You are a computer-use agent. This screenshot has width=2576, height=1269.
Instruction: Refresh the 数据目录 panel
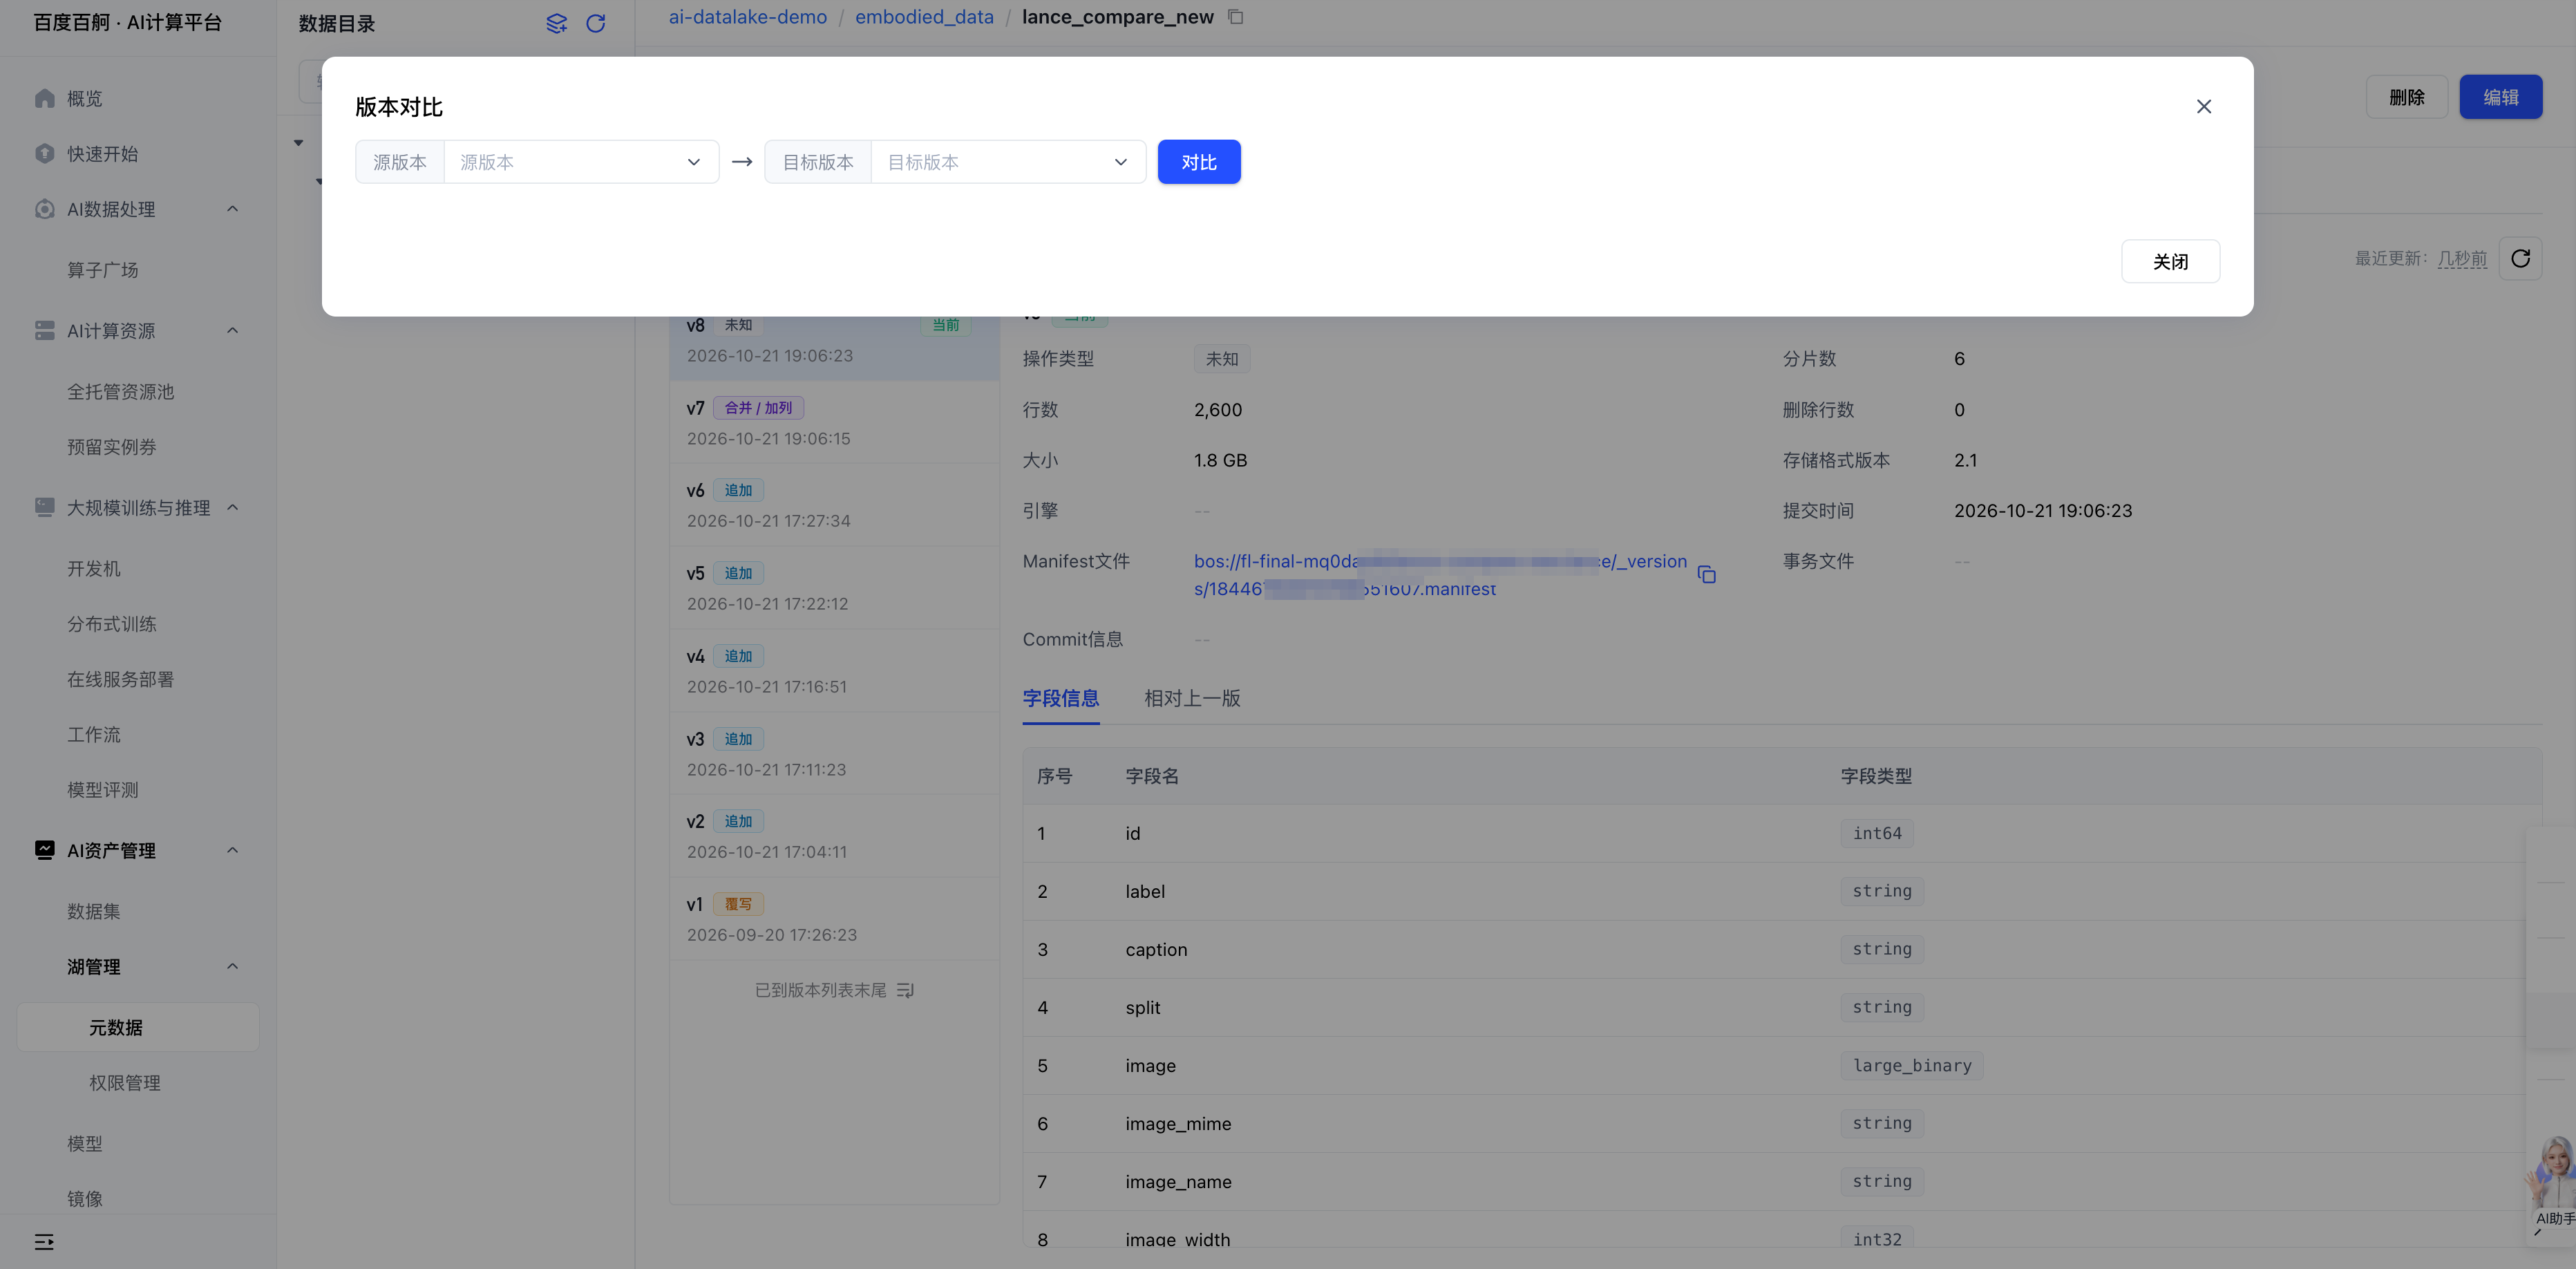click(x=596, y=23)
